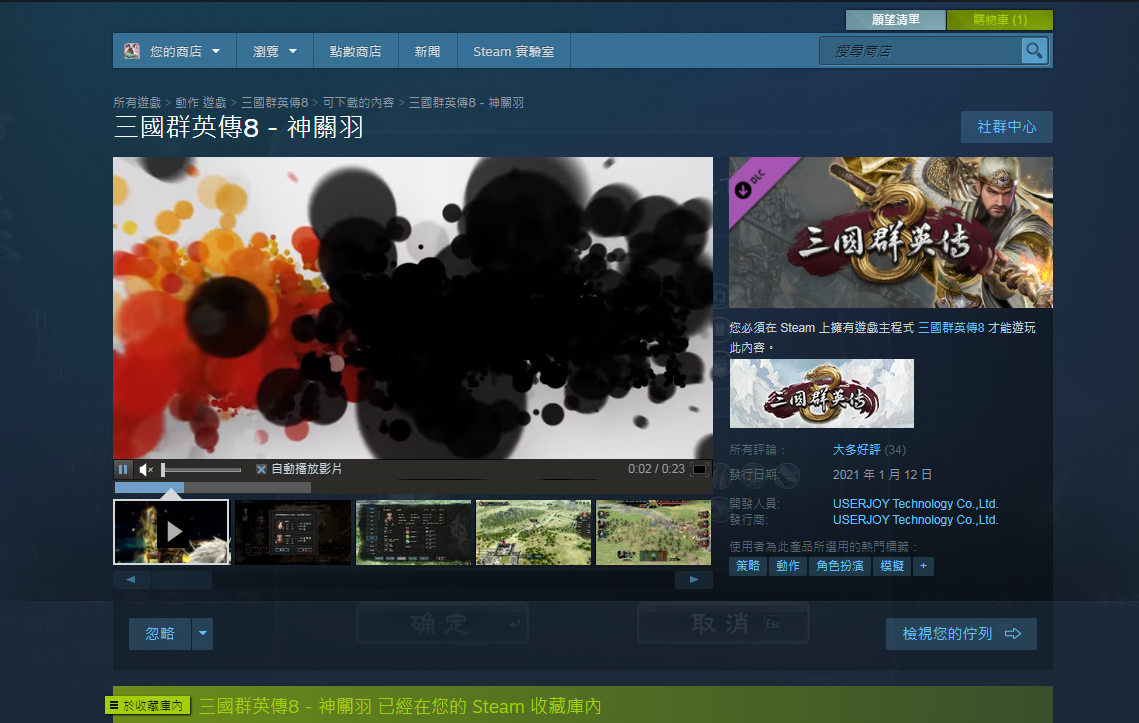The image size is (1139, 723).
Task: Open Steam 實驗室 menu item
Action: (x=514, y=51)
